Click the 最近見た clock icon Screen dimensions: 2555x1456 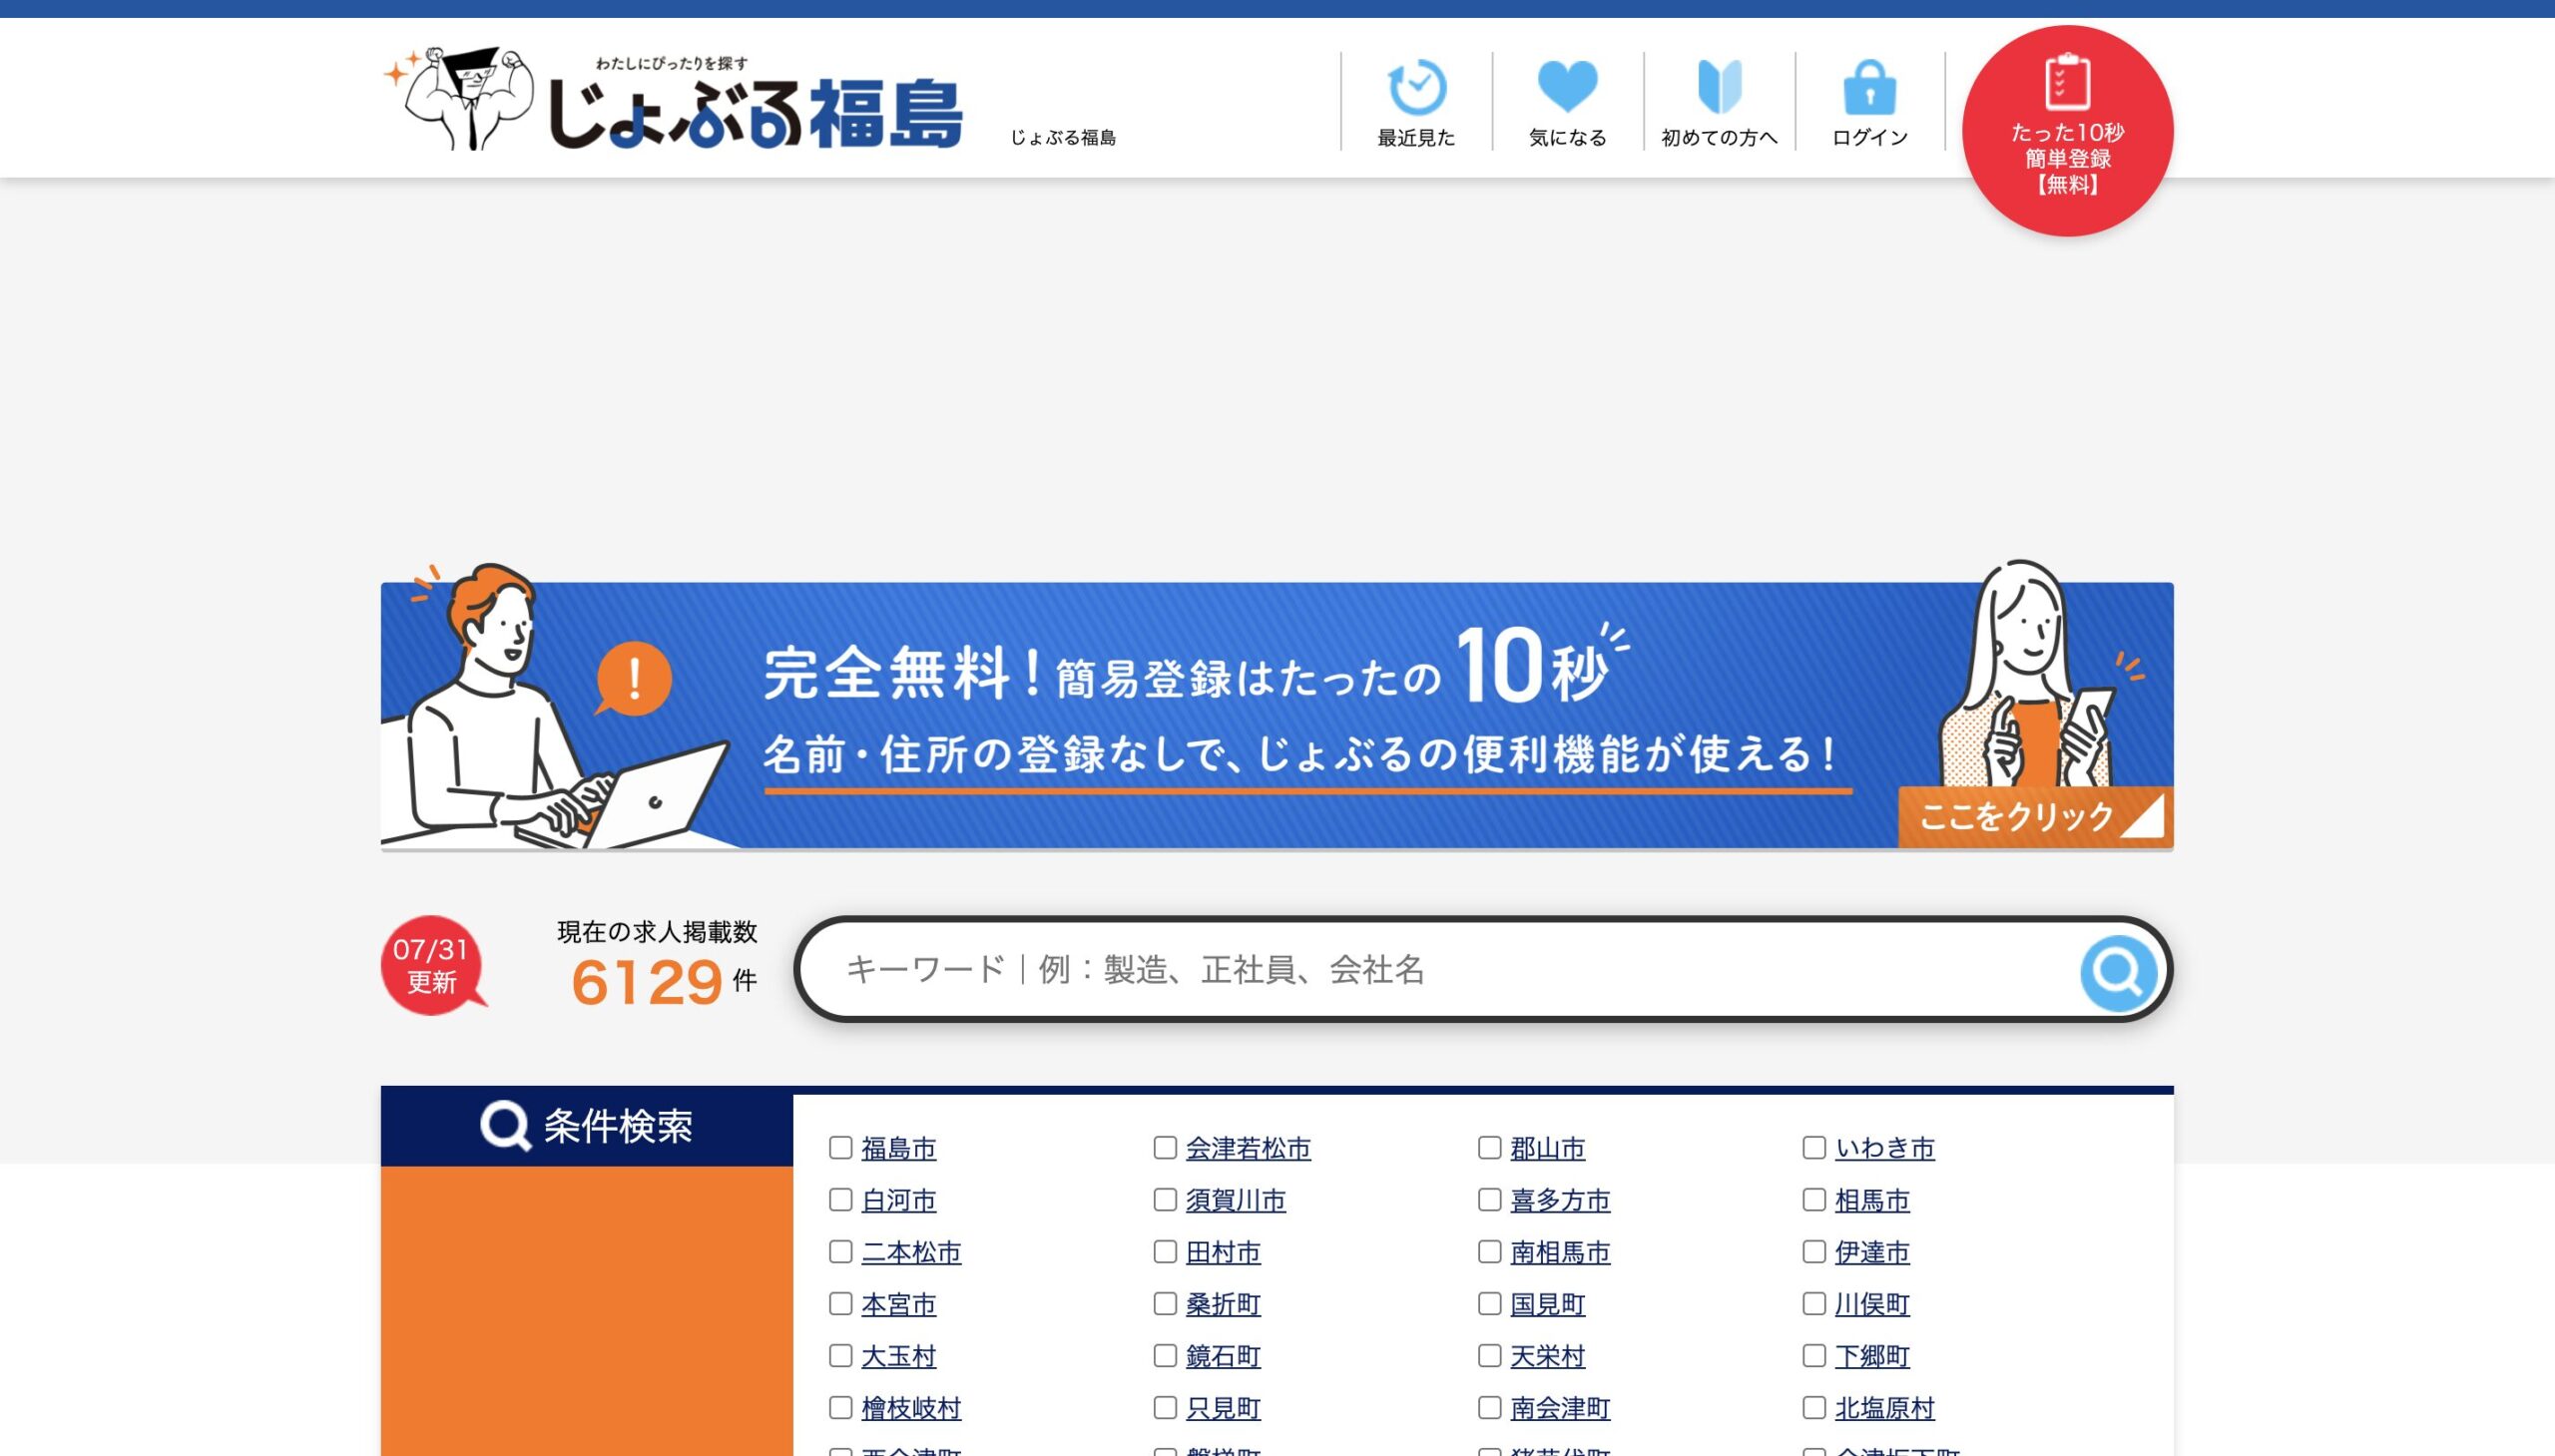[x=1416, y=88]
